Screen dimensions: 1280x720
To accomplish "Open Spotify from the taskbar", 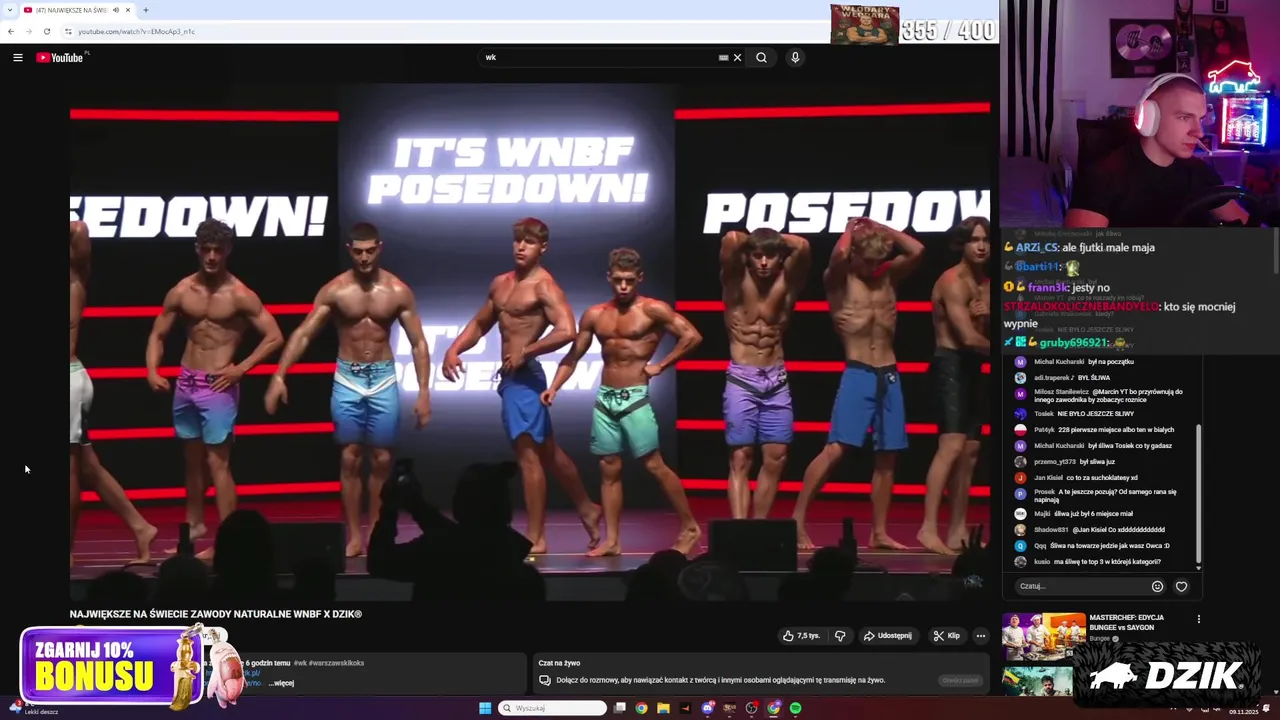I will click(x=795, y=708).
